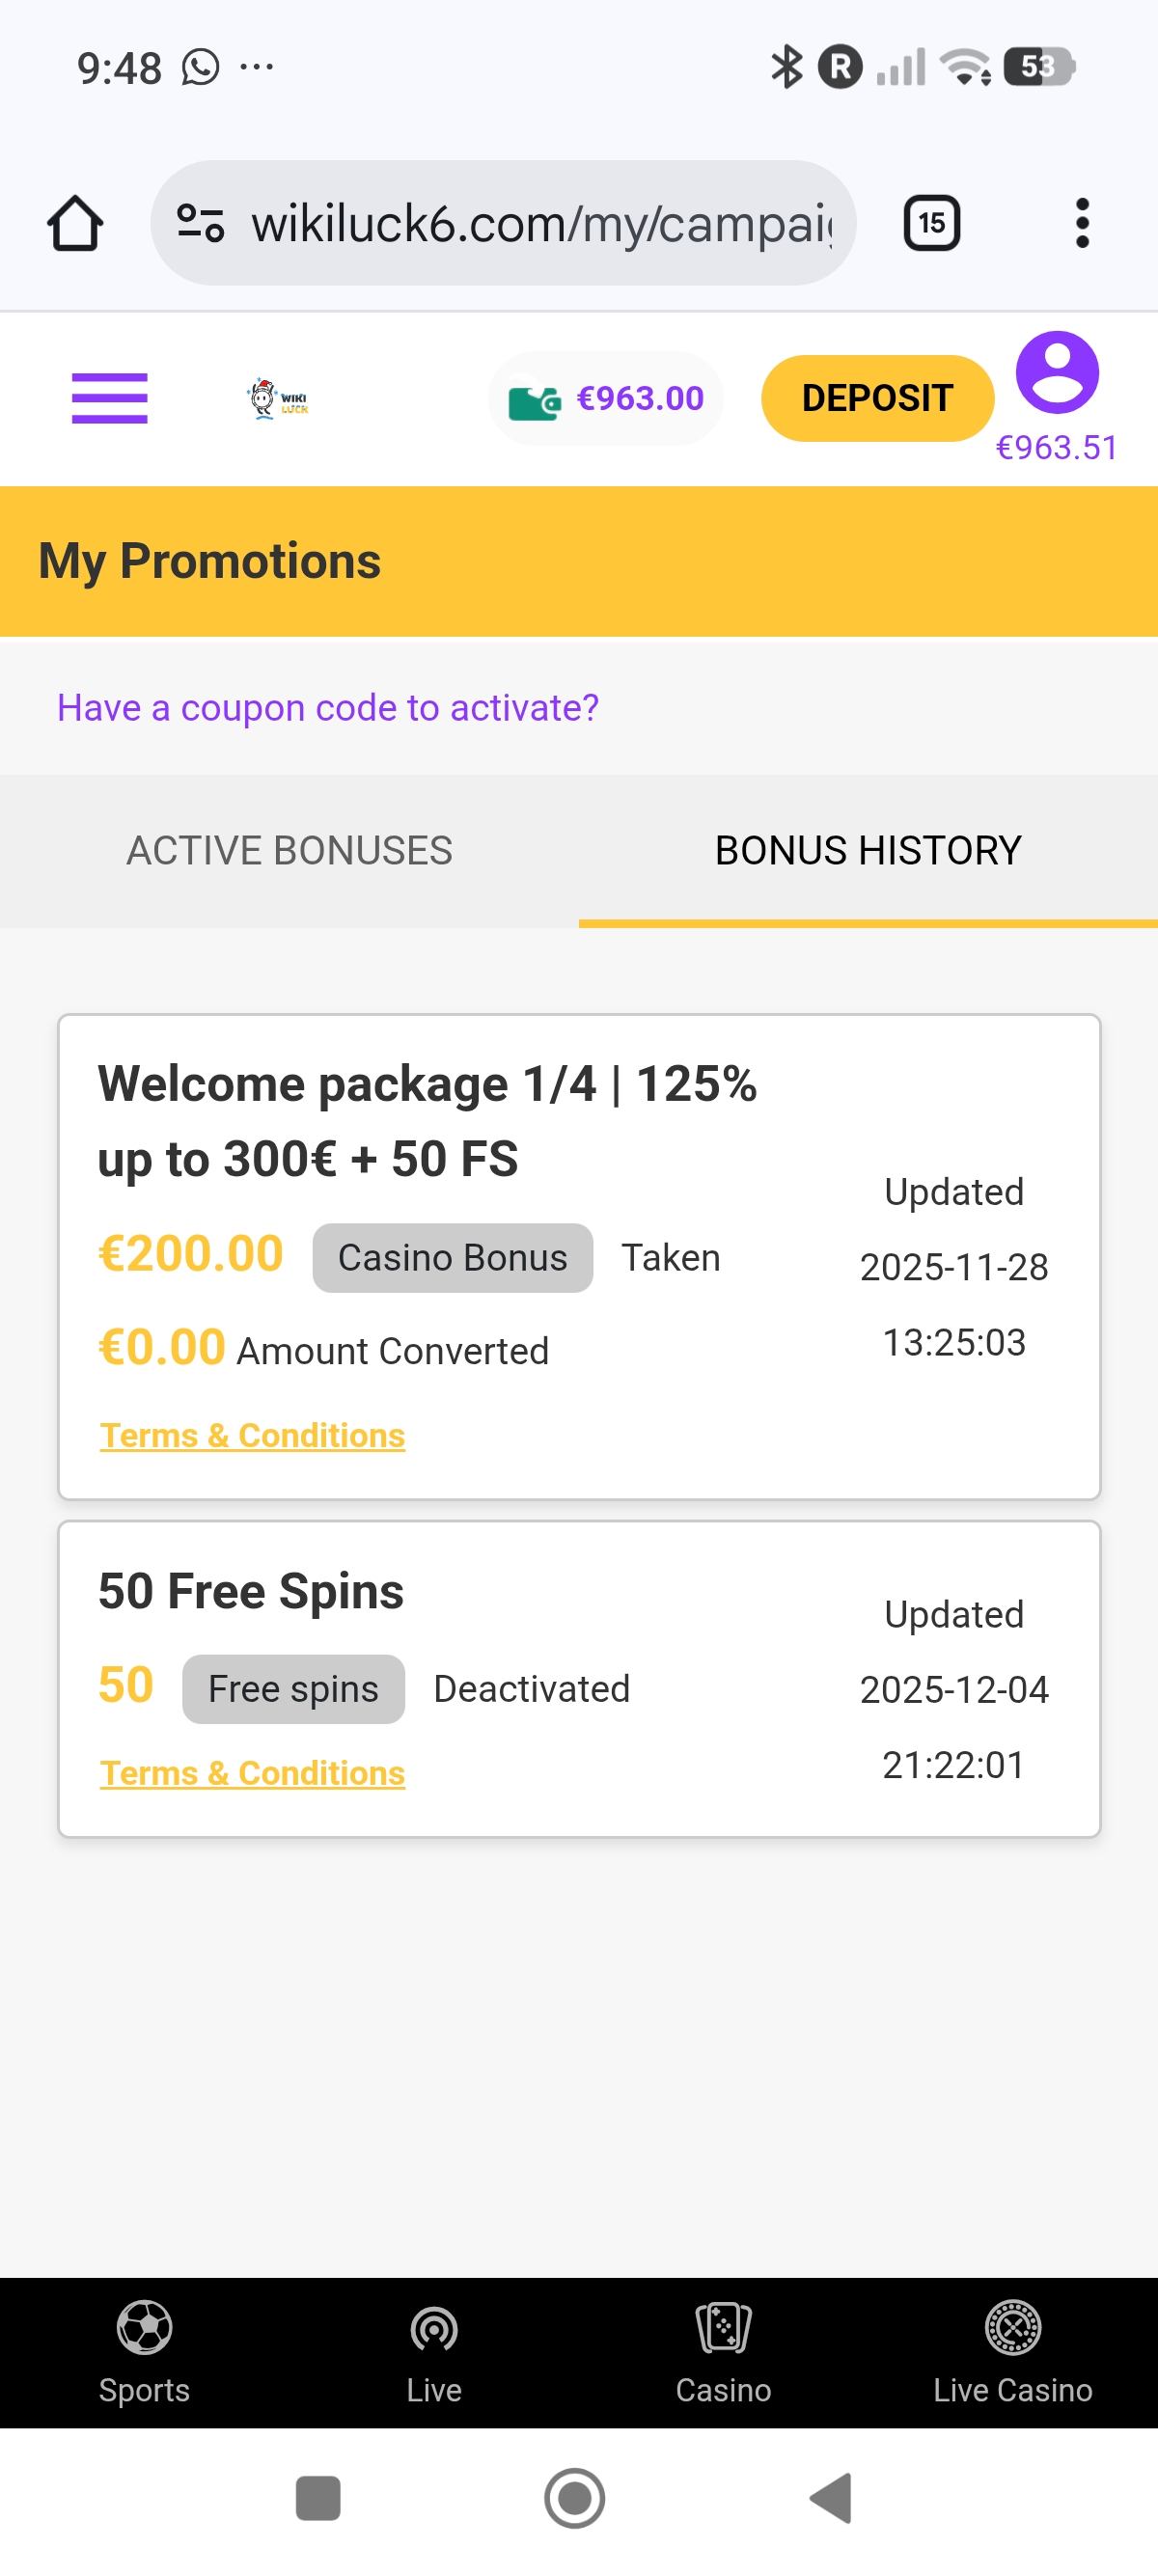Open the Live Casino section

click(x=1012, y=2350)
